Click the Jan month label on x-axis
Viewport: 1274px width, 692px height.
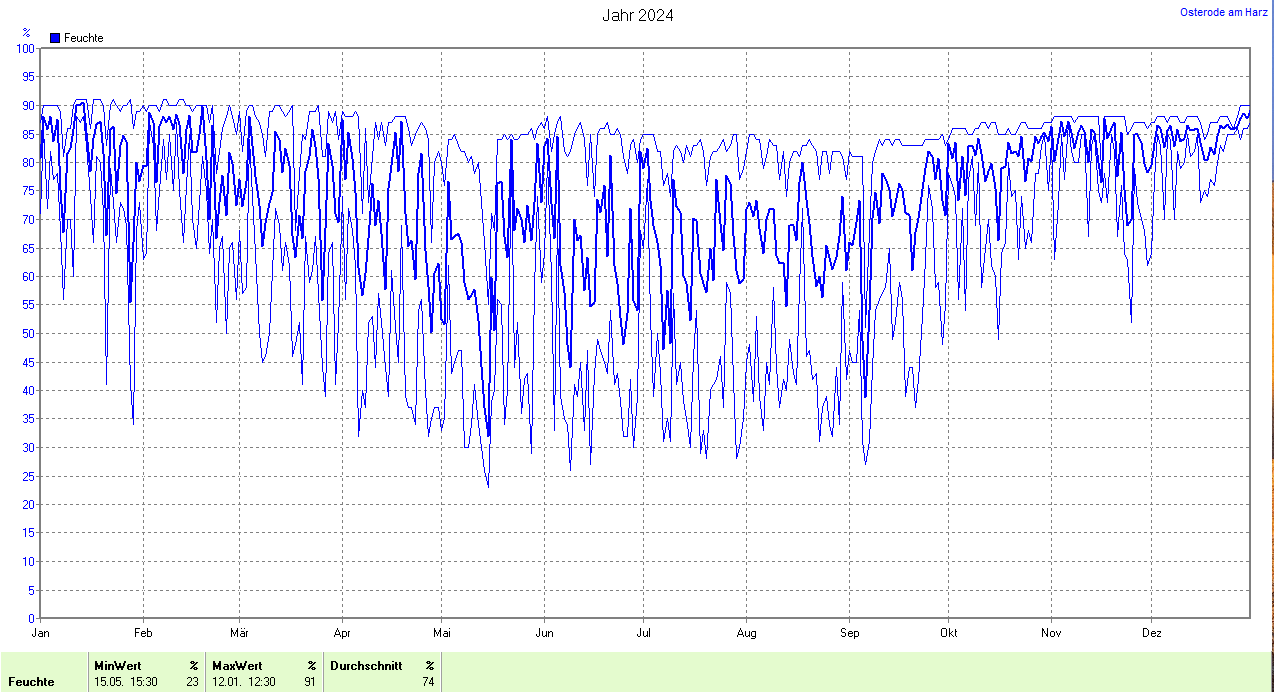click(x=41, y=633)
